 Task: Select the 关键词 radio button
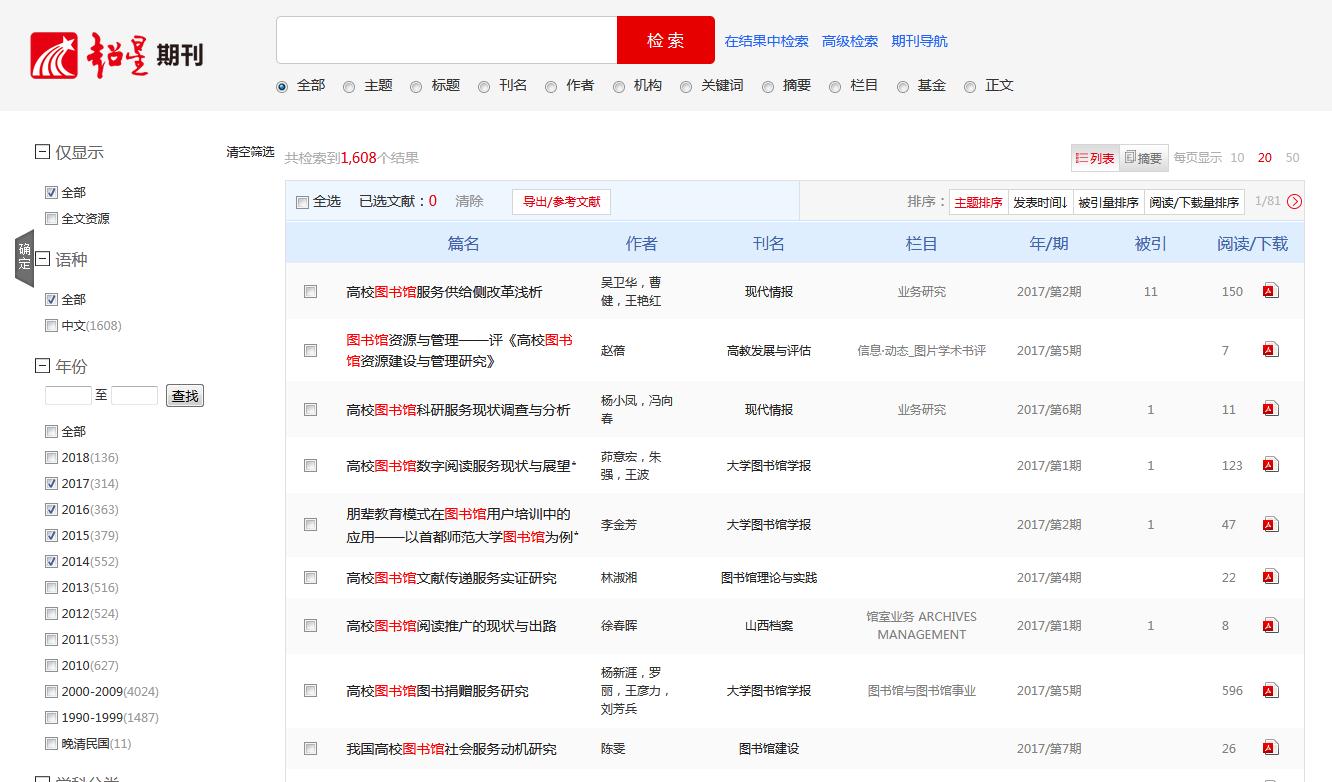pyautogui.click(x=686, y=87)
